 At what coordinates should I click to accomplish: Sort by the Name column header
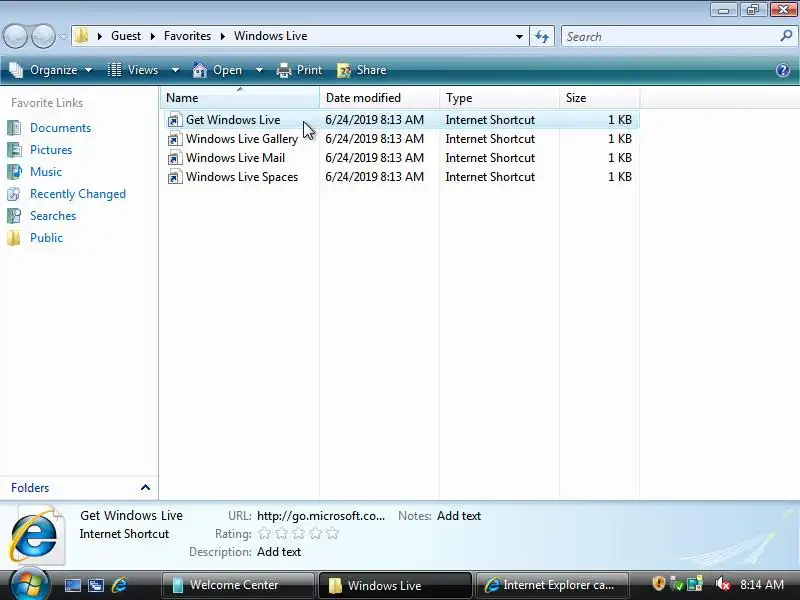pyautogui.click(x=240, y=97)
